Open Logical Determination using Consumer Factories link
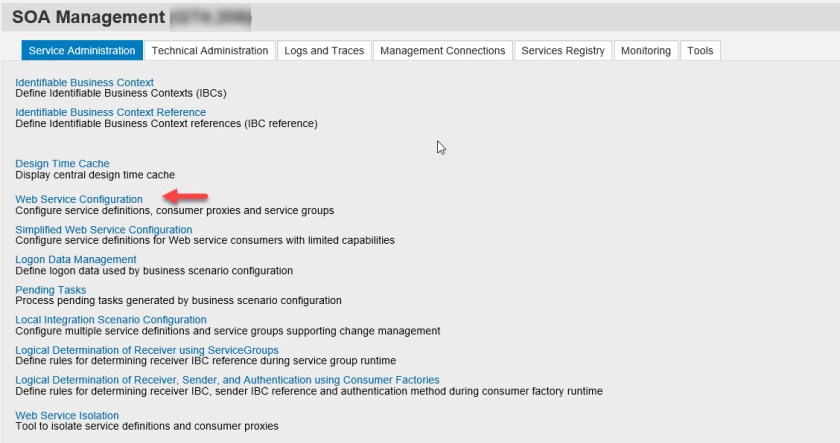This screenshot has width=840, height=443. [x=227, y=380]
